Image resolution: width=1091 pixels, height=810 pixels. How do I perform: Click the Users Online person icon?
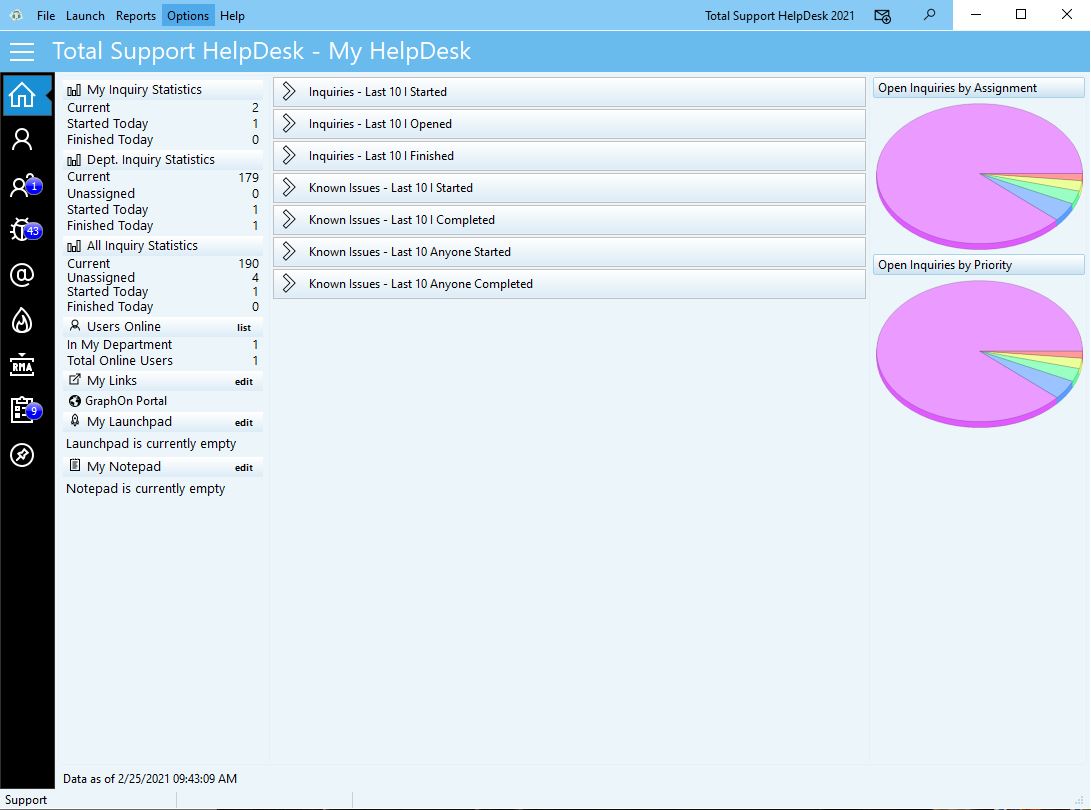(x=74, y=326)
